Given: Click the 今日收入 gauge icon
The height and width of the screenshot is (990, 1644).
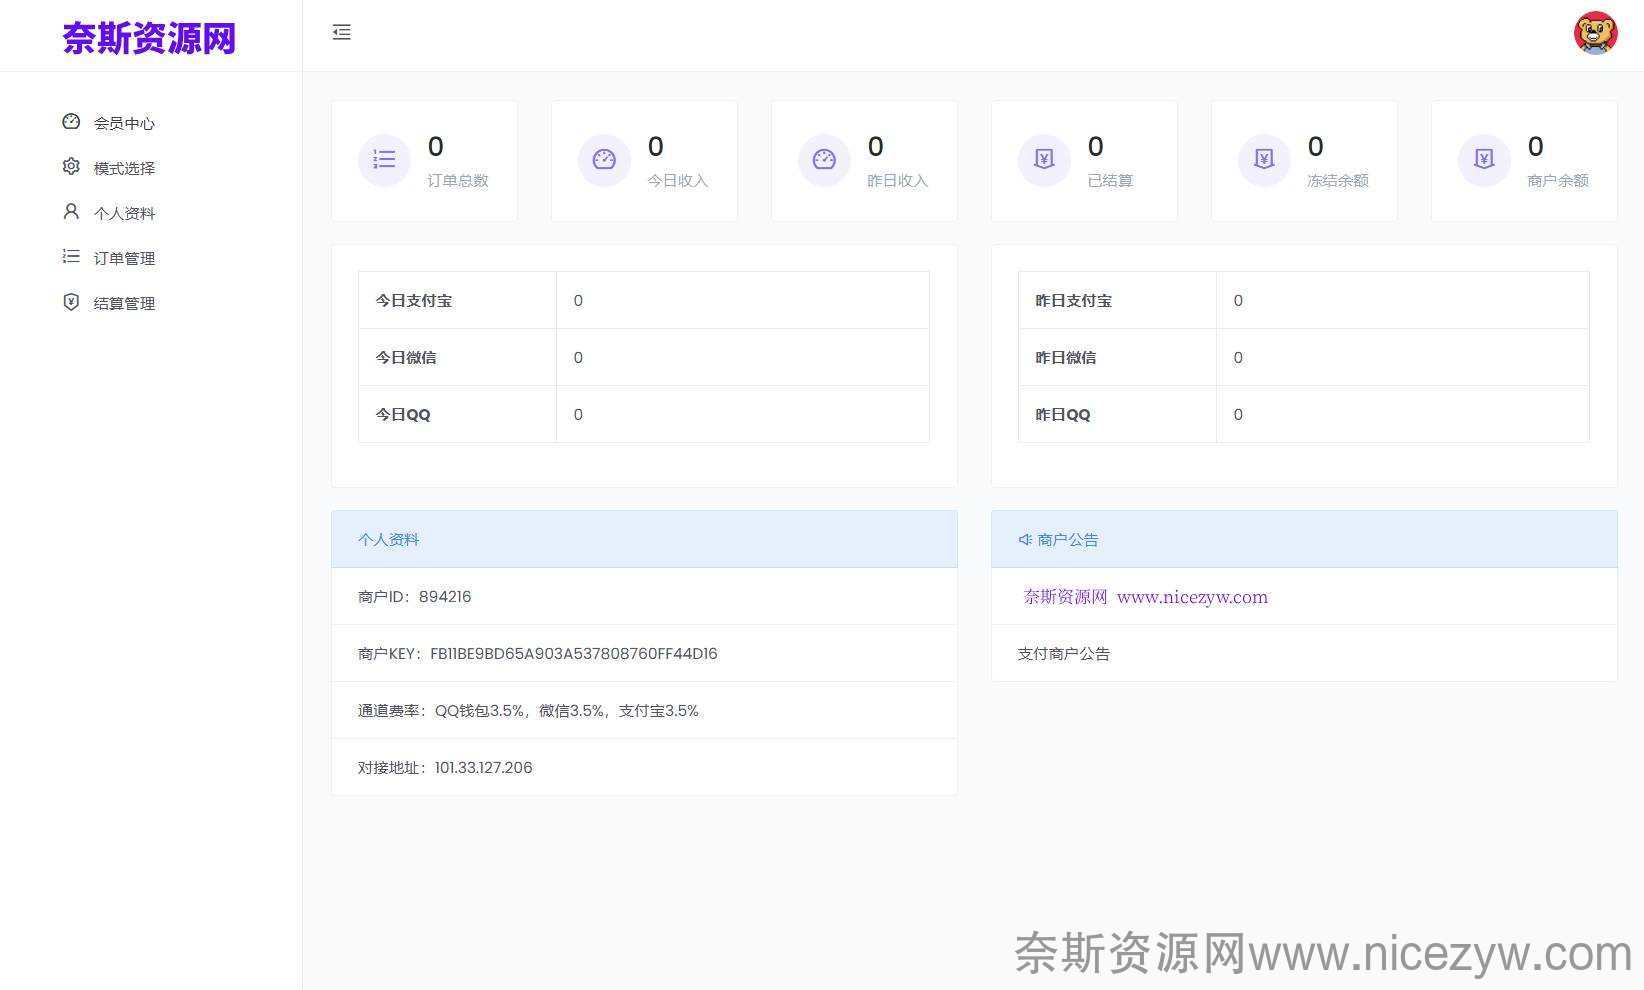Looking at the screenshot, I should click(604, 160).
